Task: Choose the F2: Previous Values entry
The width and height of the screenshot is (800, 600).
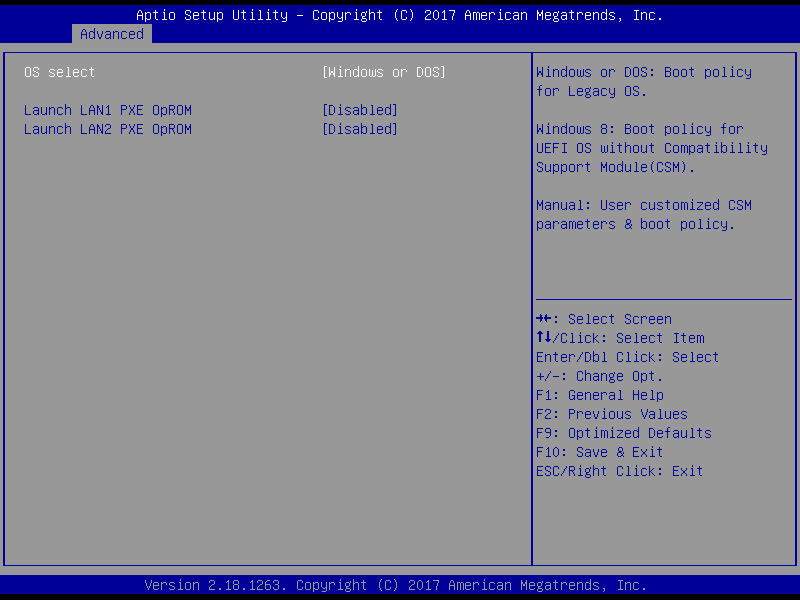Action: tap(611, 414)
